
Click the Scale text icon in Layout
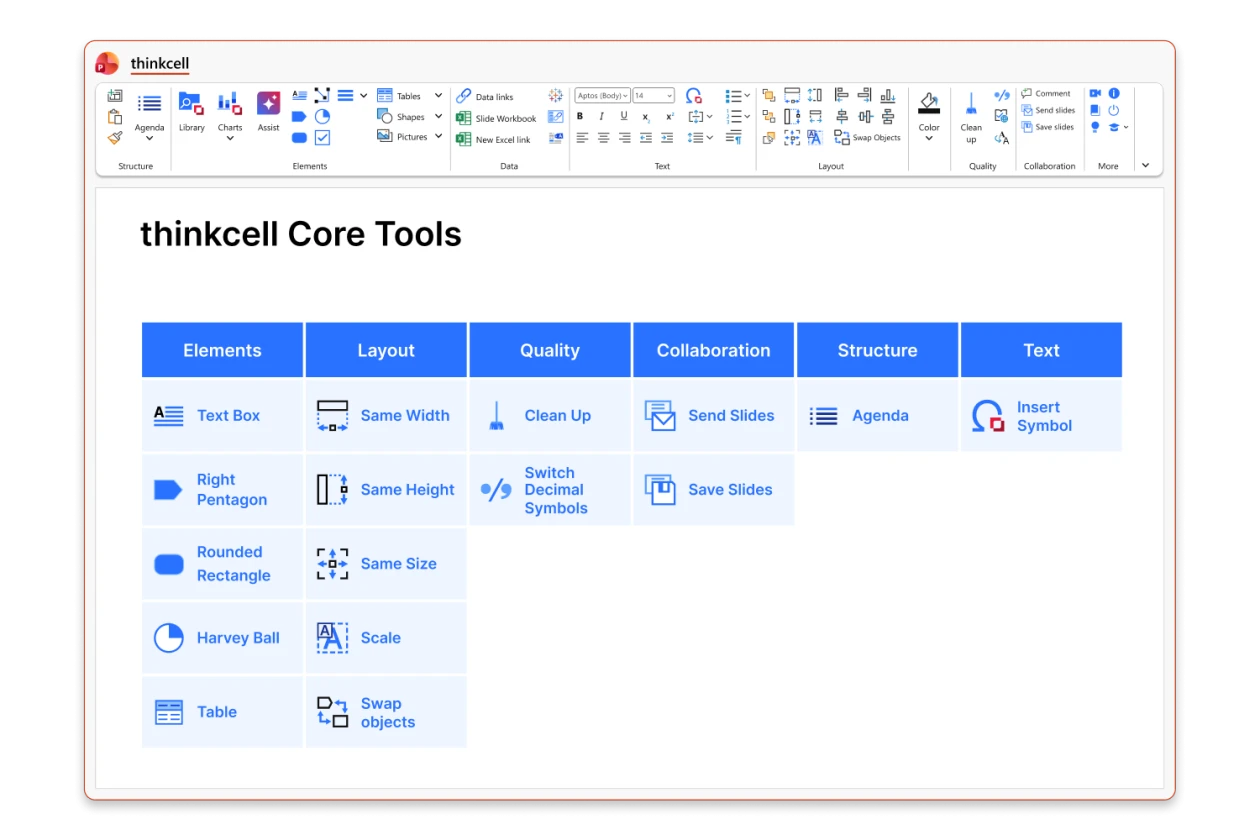(815, 138)
